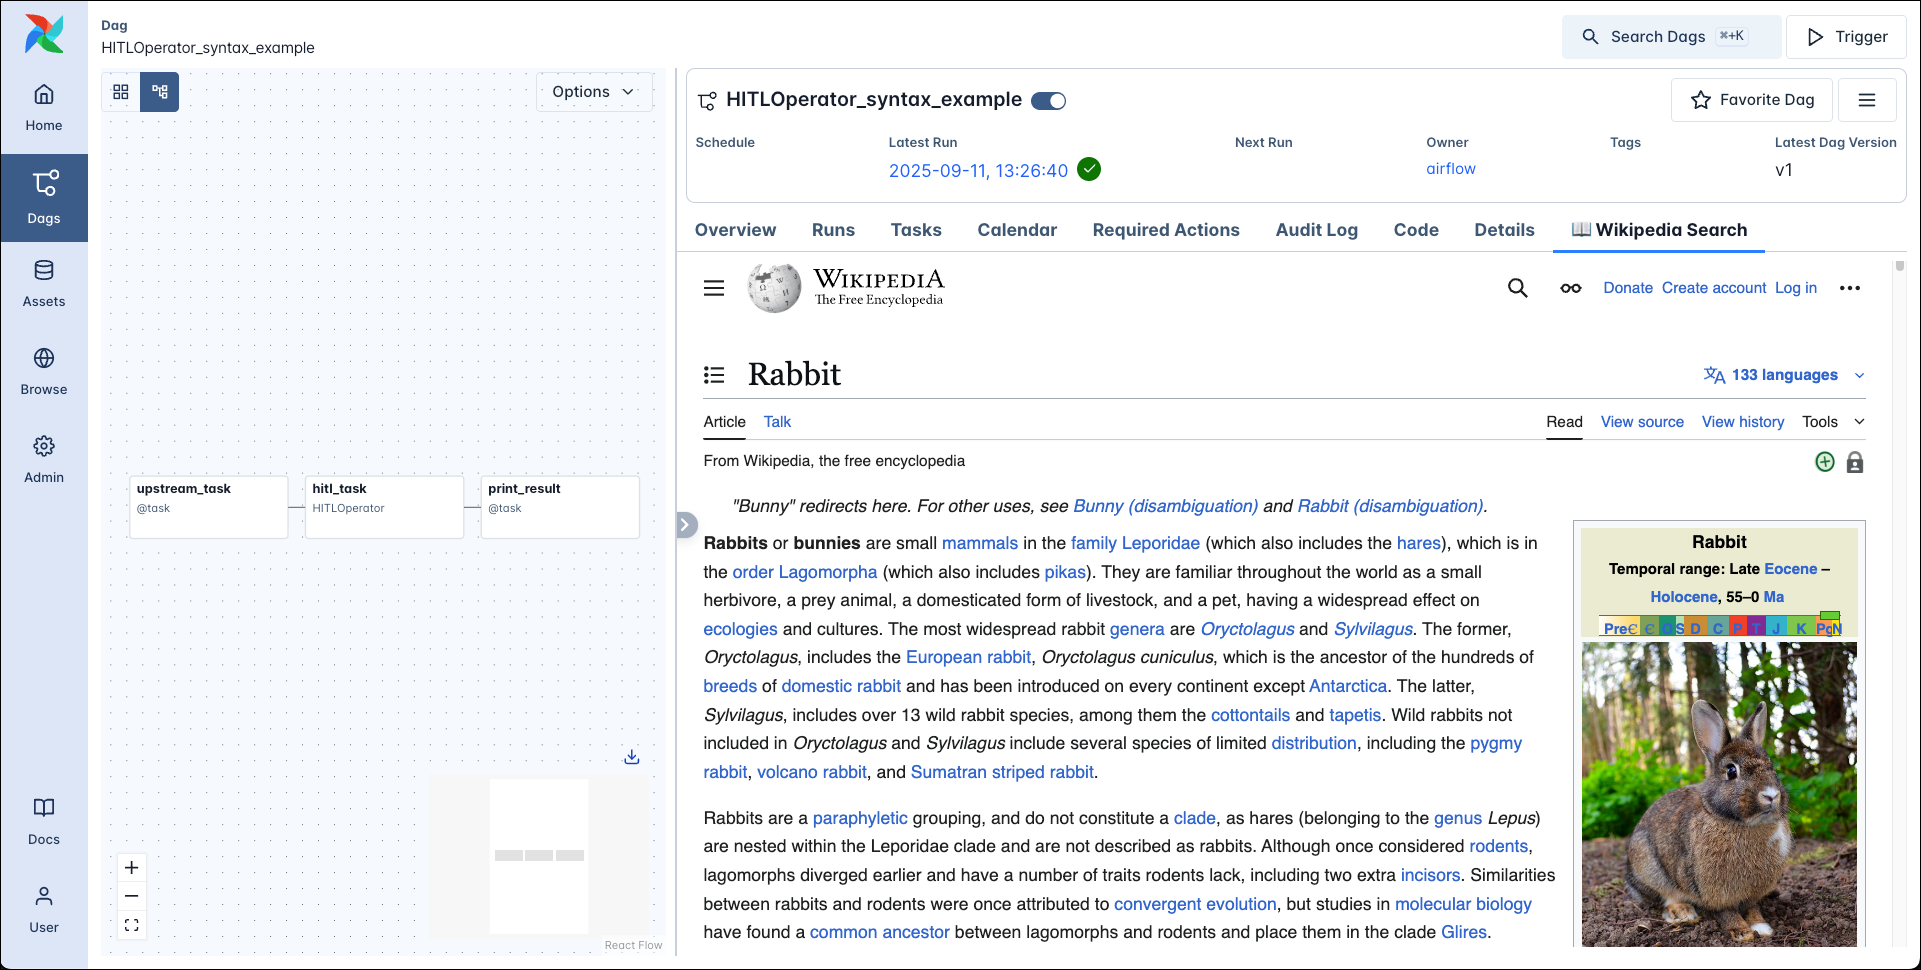Click the Trigger button
The height and width of the screenshot is (970, 1921).
pyautogui.click(x=1846, y=37)
